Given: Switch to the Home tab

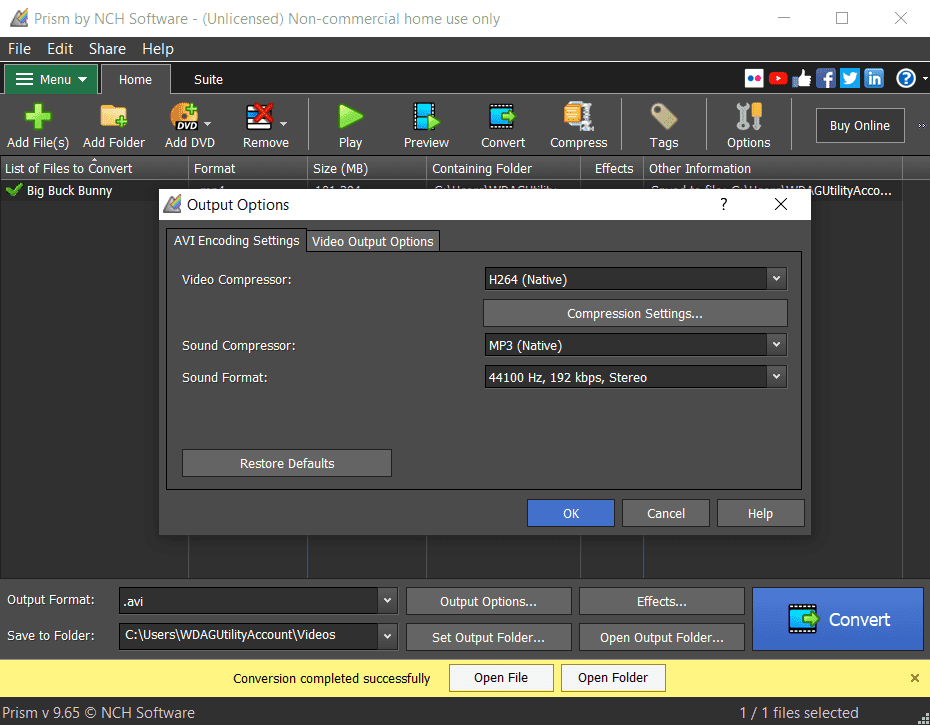Looking at the screenshot, I should [135, 80].
